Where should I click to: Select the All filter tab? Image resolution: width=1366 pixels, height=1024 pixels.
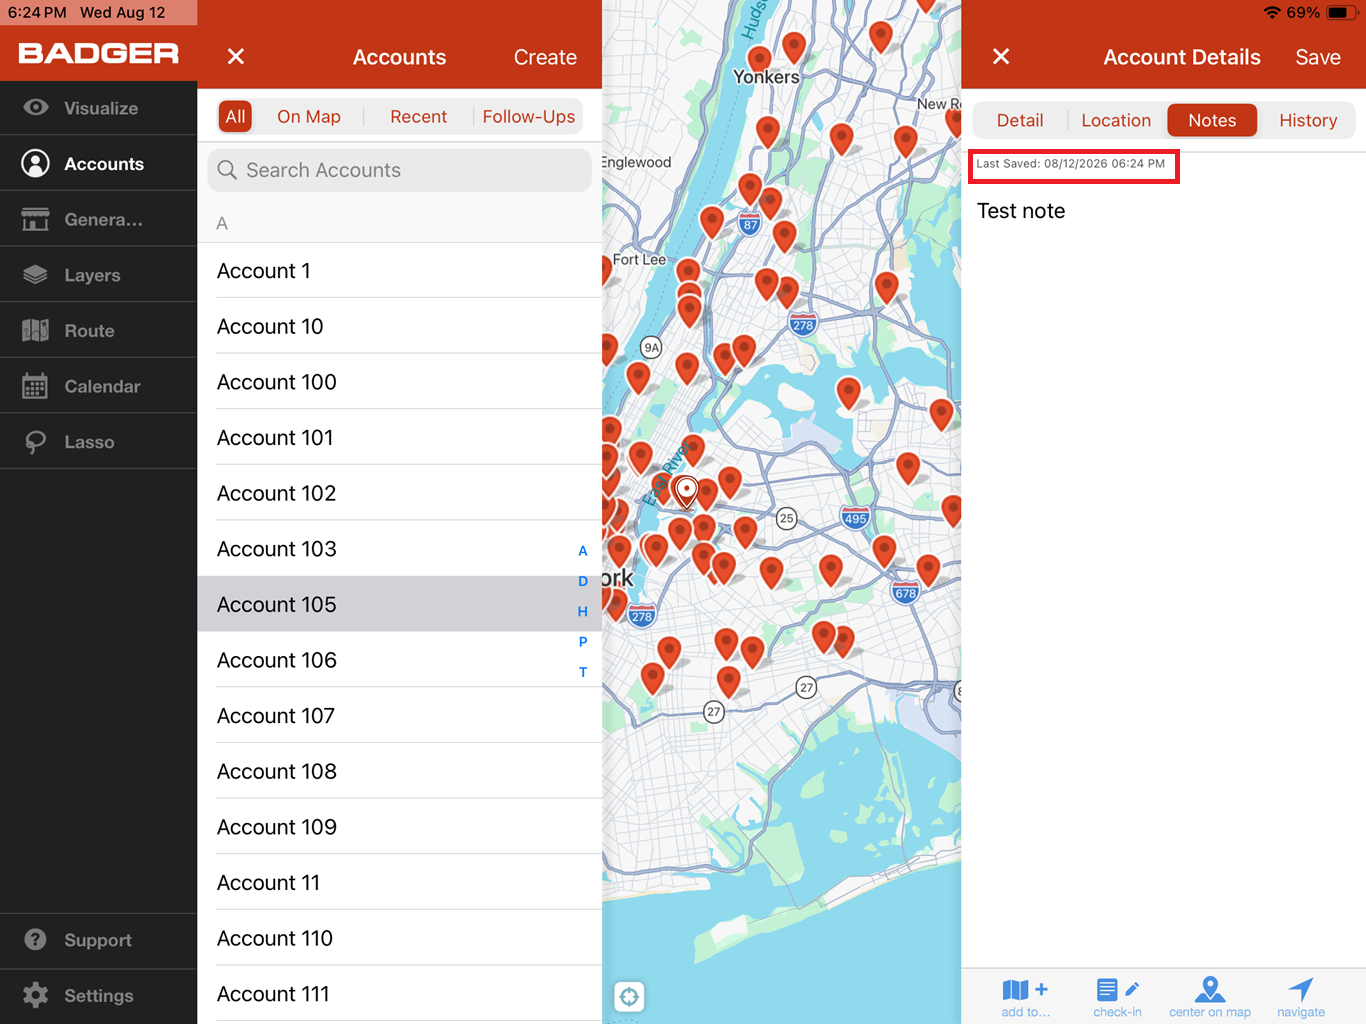coord(235,116)
